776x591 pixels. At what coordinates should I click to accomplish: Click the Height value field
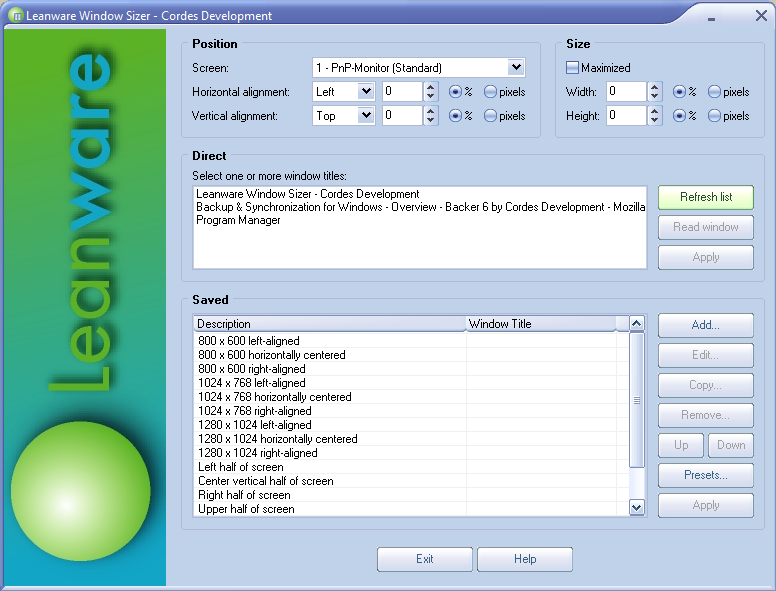coord(627,116)
